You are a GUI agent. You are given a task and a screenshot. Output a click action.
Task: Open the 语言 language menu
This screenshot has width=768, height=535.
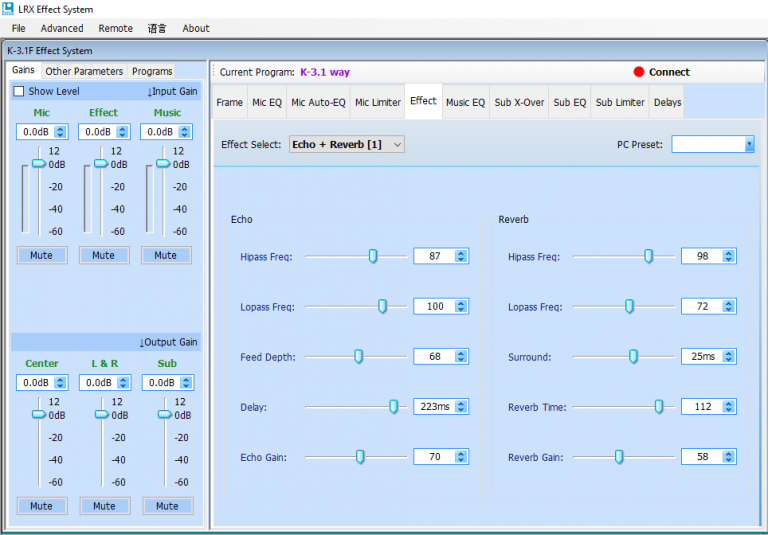tap(157, 28)
